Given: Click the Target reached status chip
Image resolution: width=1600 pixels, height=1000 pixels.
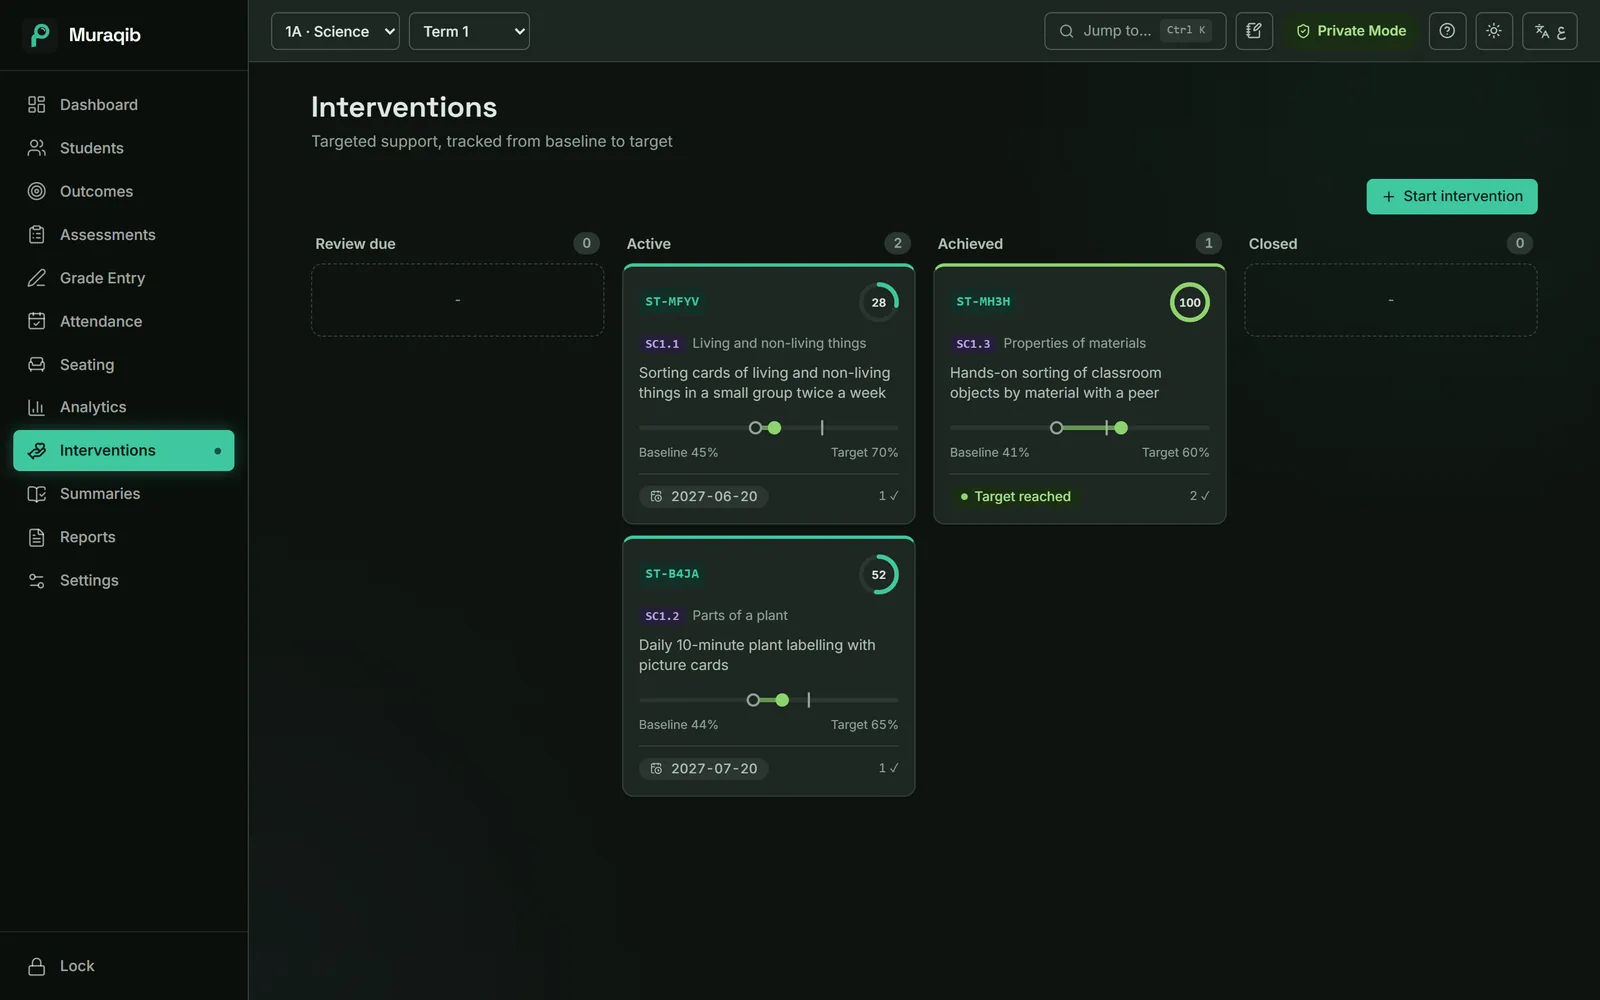Looking at the screenshot, I should click(x=1015, y=496).
